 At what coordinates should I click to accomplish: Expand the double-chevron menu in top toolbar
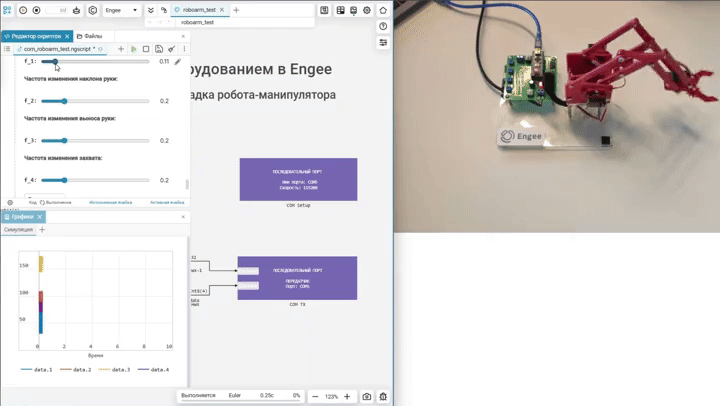[x=151, y=10]
